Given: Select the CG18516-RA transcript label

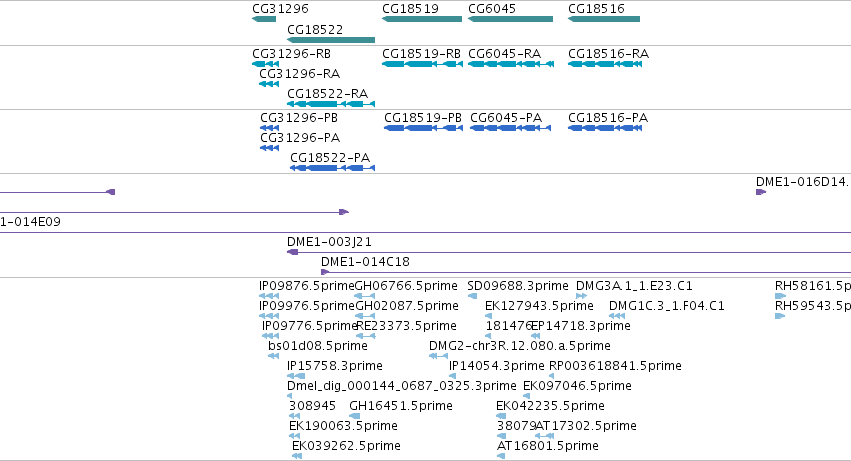Looking at the screenshot, I should click(x=608, y=54).
